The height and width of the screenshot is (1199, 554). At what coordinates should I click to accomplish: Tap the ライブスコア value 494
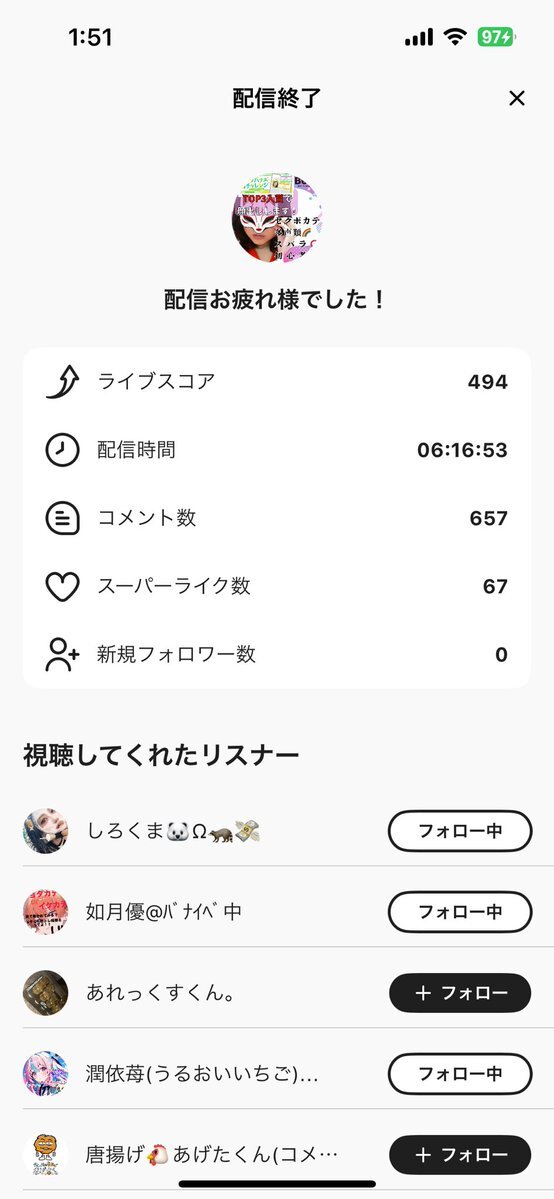tap(488, 382)
